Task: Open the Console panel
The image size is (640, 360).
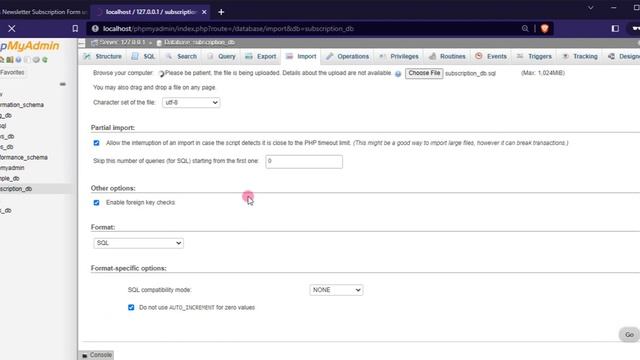Action: (97, 355)
